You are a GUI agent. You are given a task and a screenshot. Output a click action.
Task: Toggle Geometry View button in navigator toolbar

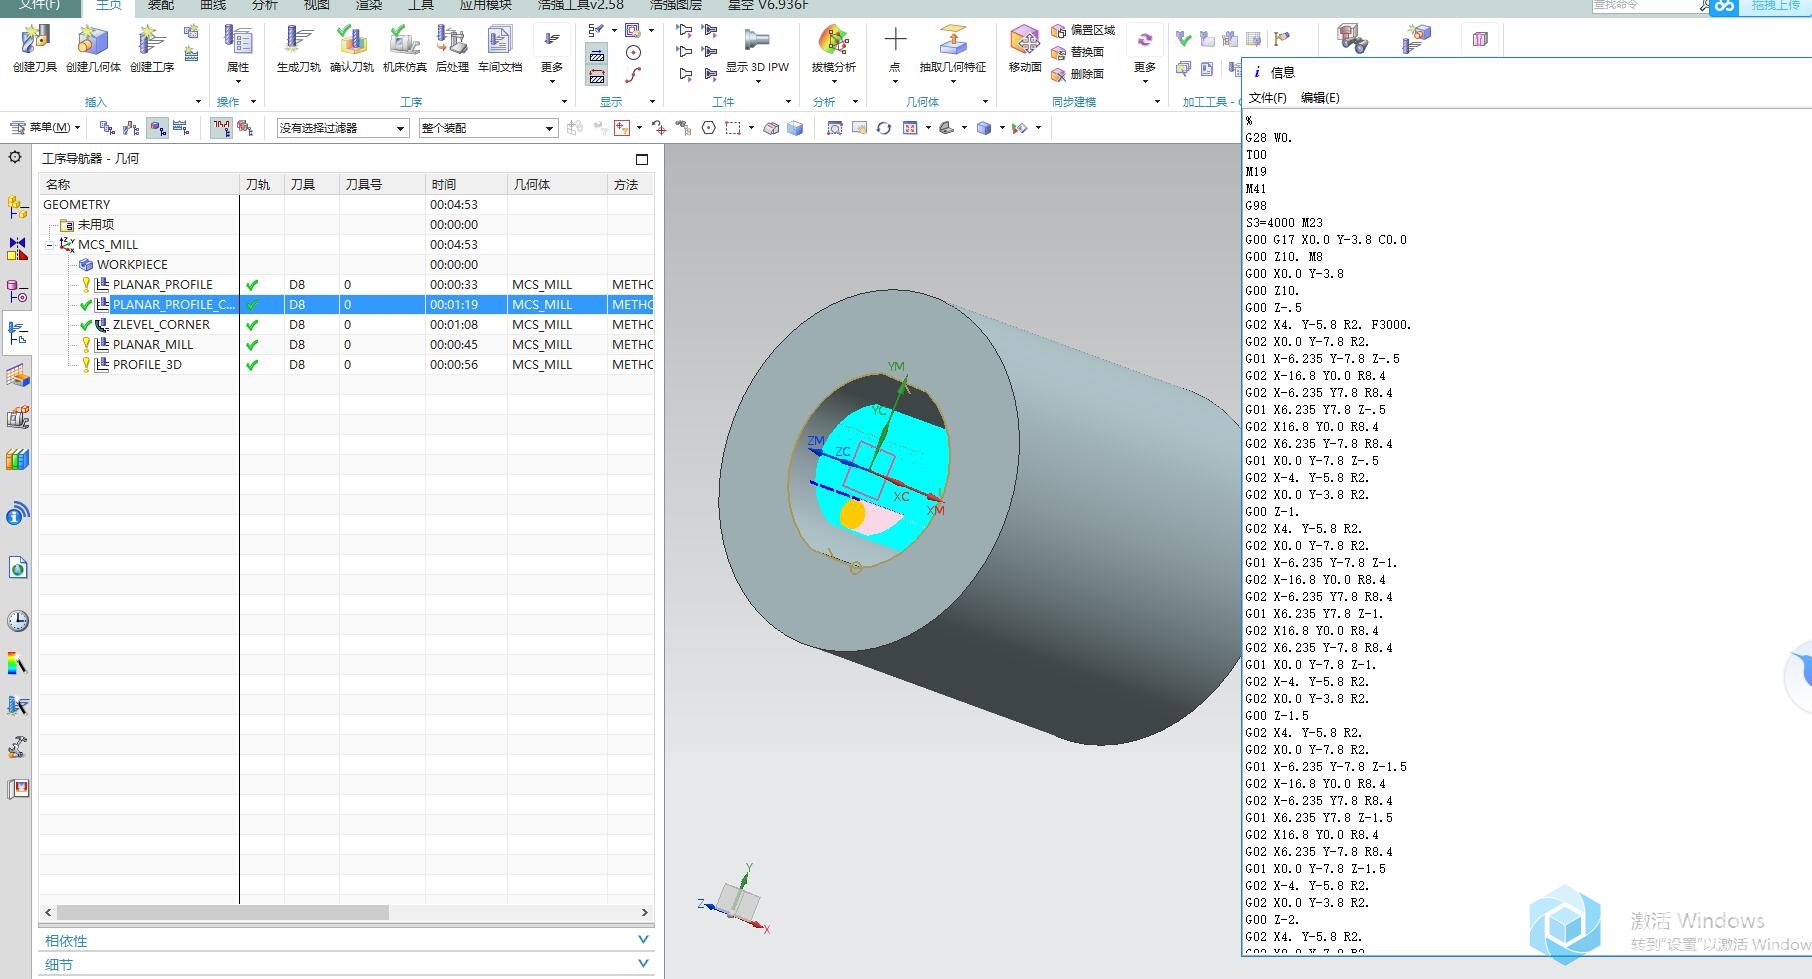click(x=157, y=128)
